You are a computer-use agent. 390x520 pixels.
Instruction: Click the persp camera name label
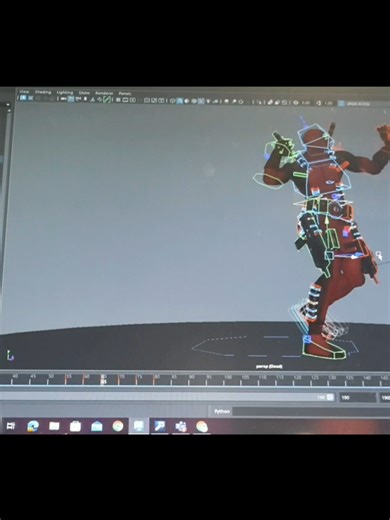pos(269,367)
